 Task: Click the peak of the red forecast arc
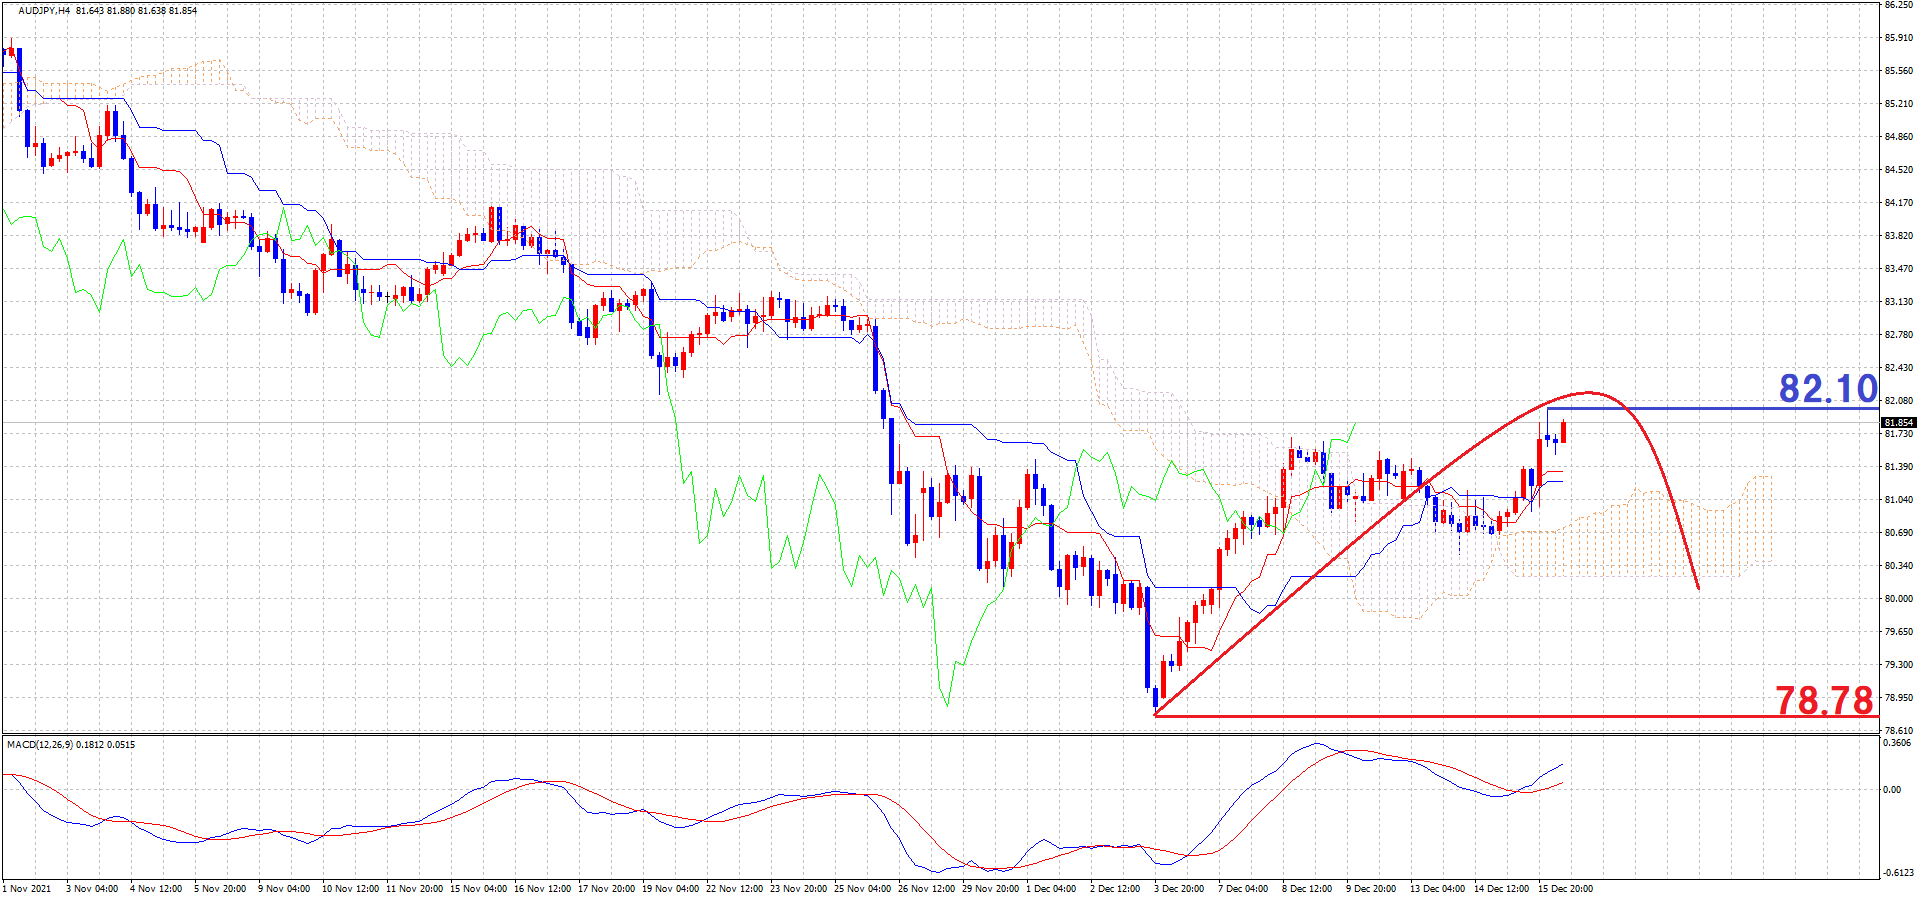(x=1589, y=392)
